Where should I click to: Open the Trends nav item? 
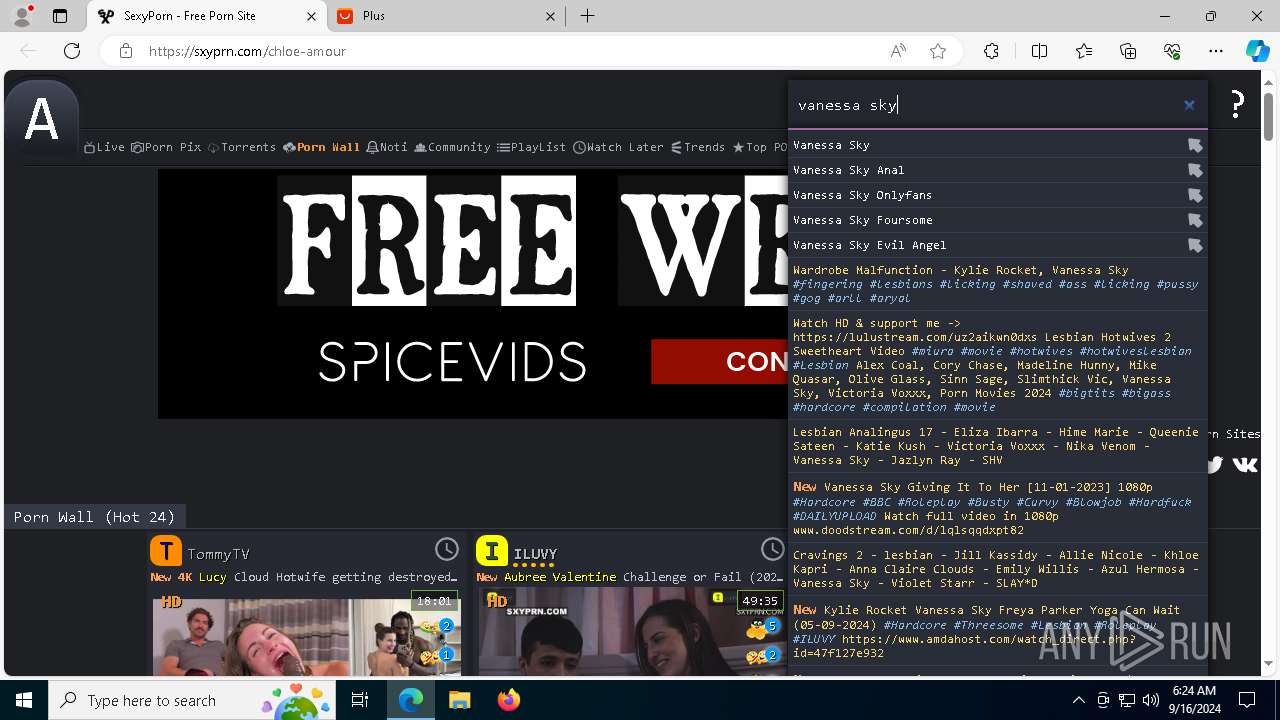coord(698,147)
